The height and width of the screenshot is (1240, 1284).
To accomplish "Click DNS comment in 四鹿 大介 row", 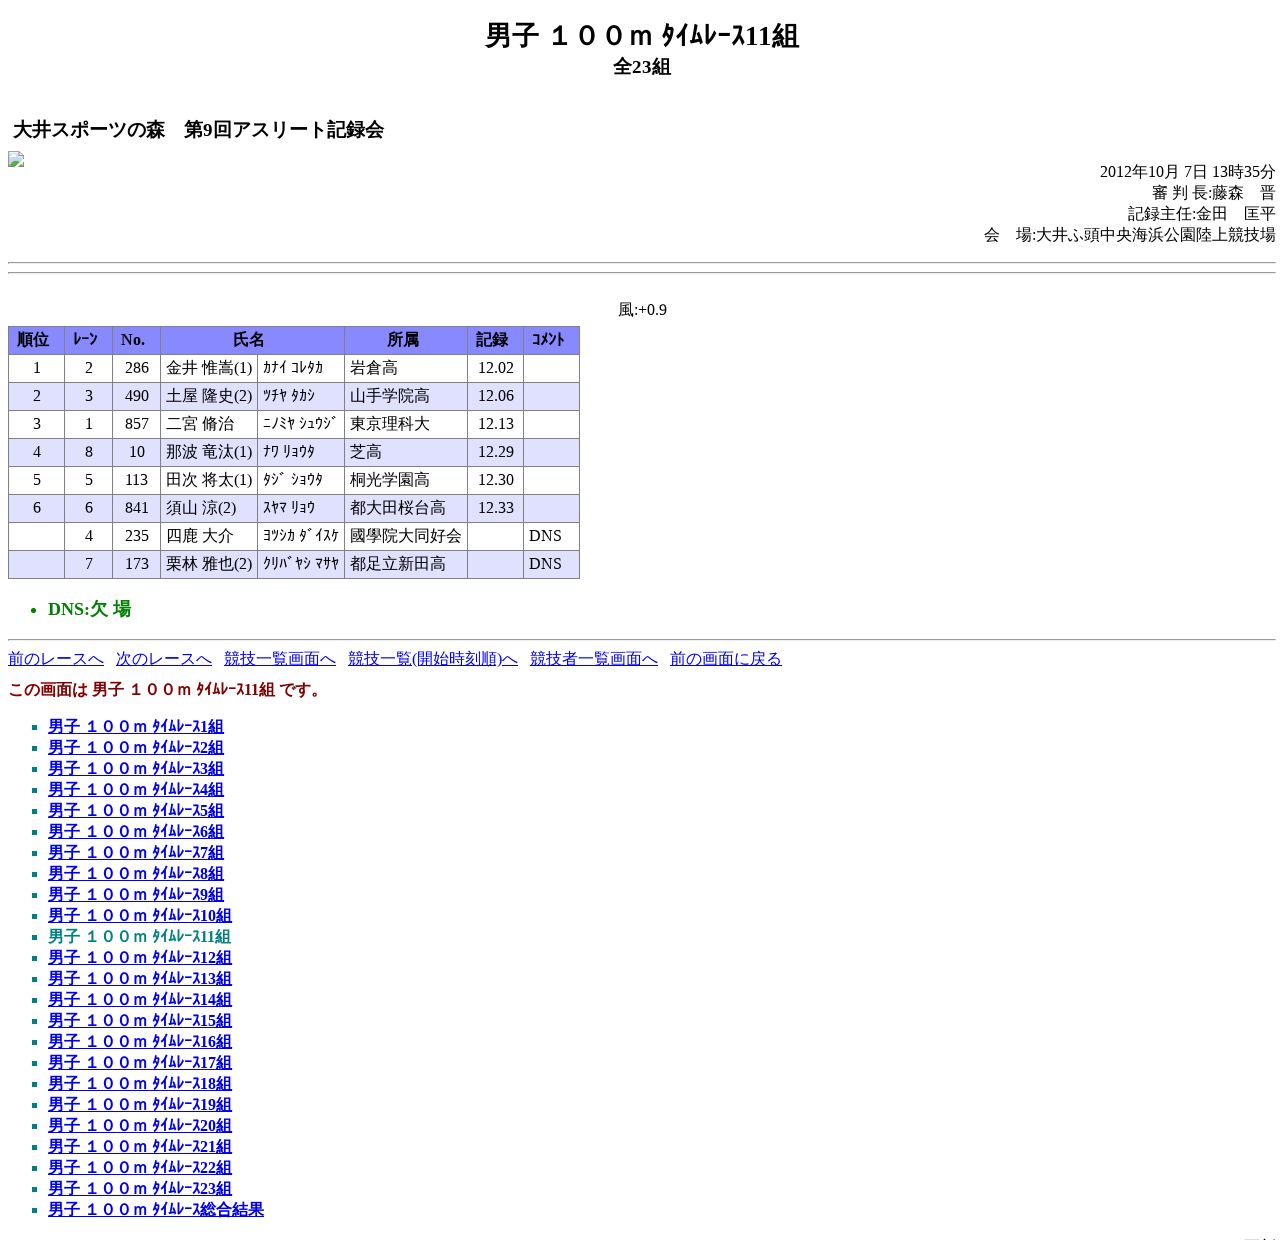I will tap(545, 536).
